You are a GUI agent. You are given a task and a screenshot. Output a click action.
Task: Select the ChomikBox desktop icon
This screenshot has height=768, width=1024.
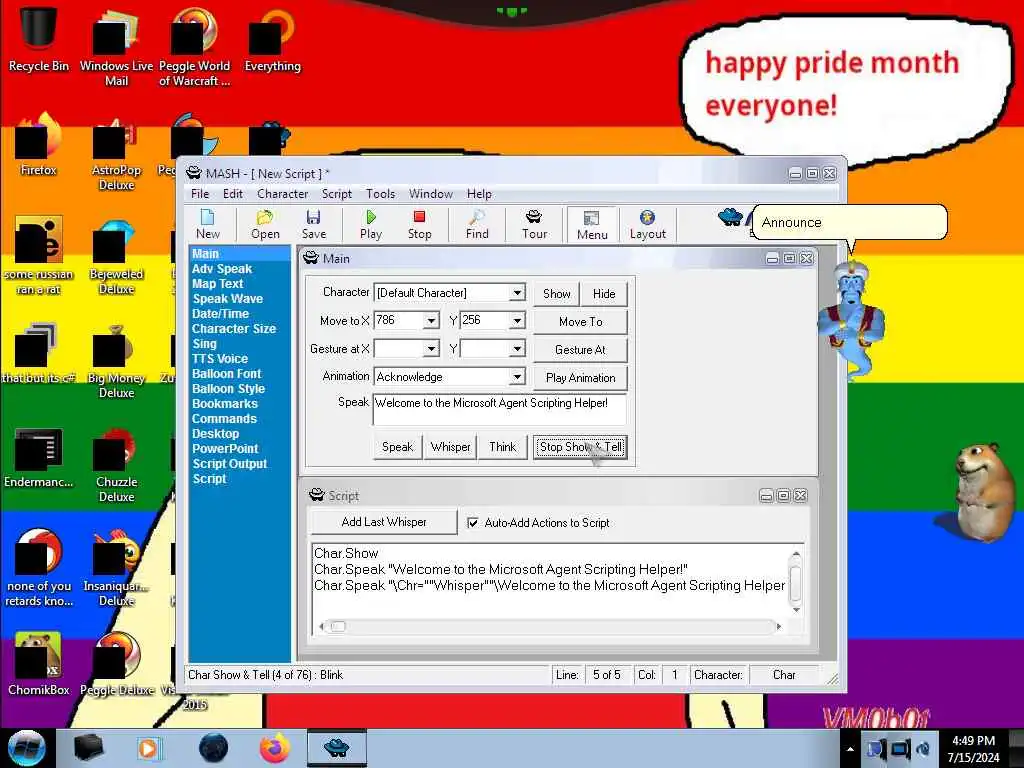point(39,664)
